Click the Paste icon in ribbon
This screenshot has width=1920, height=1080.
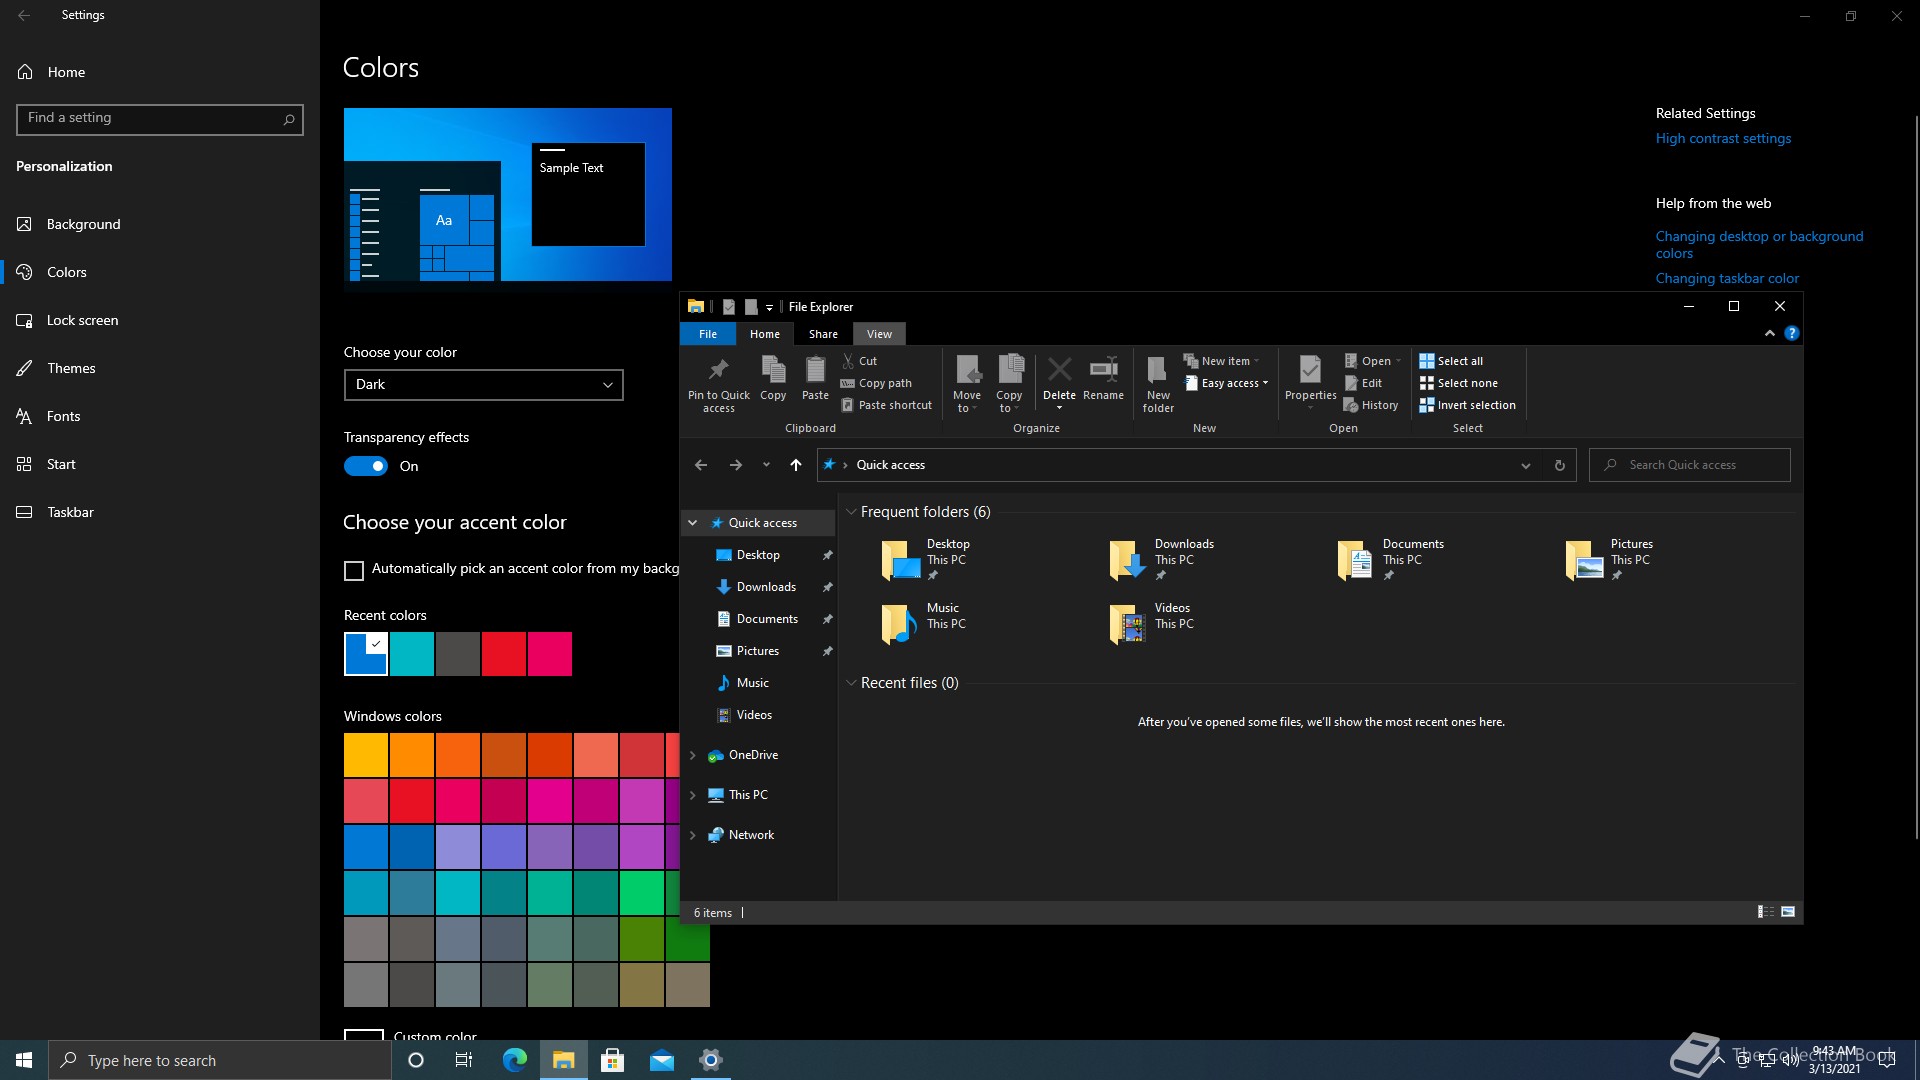(815, 370)
